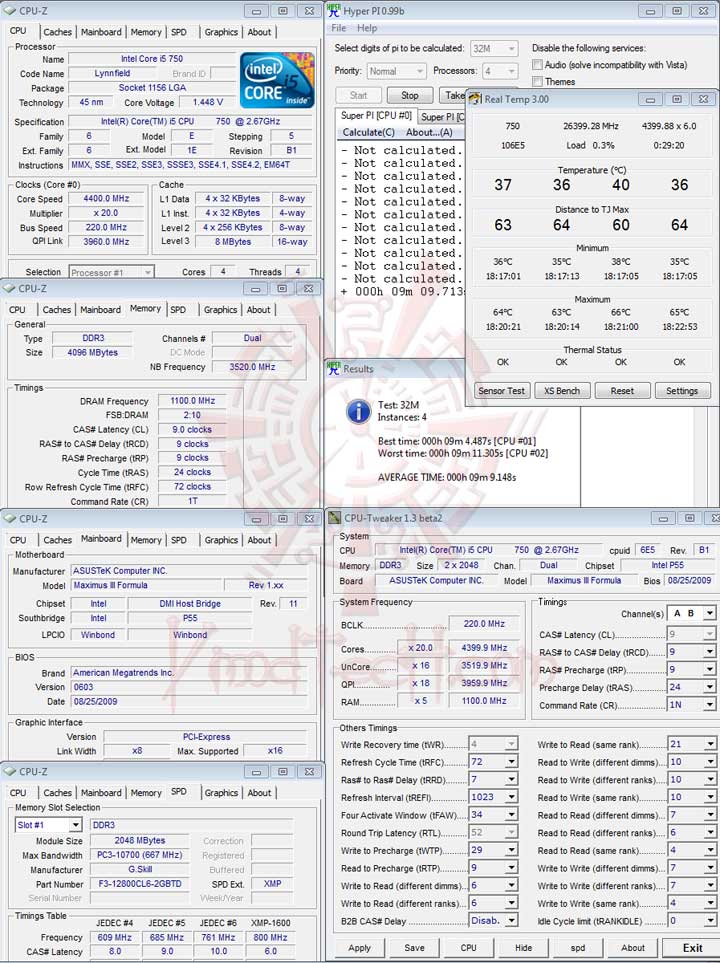
Task: Open the Precharge Delay (tRAS) dropdown
Action: (x=692, y=687)
